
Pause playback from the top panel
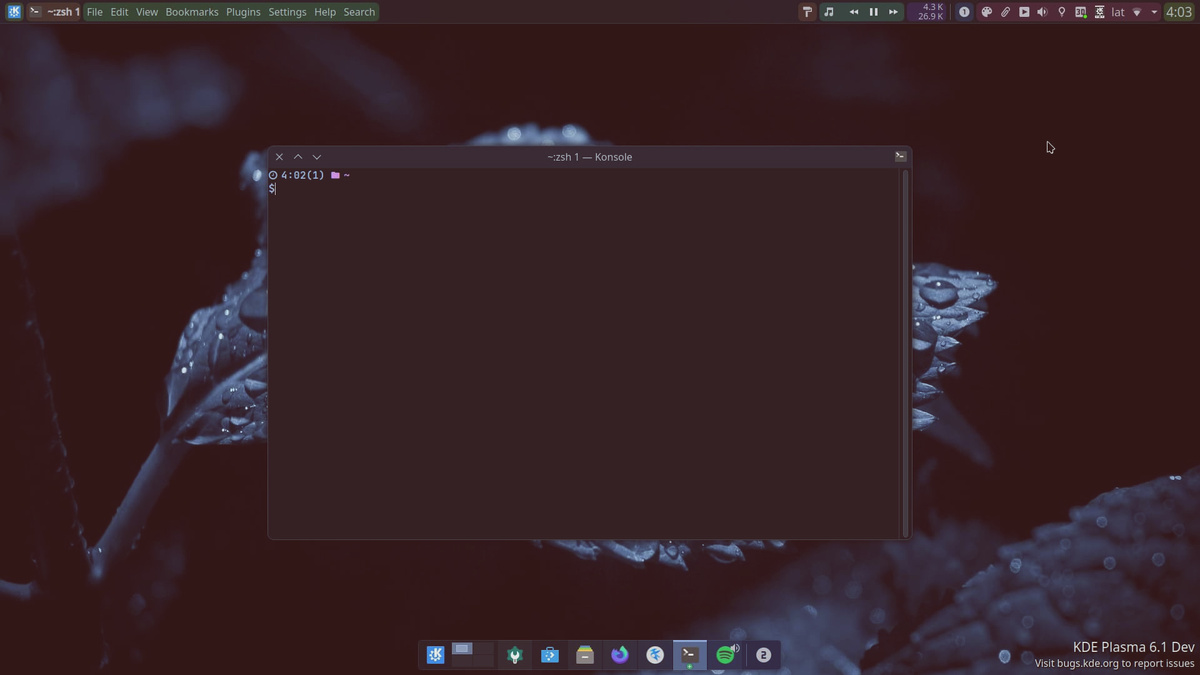coord(873,12)
